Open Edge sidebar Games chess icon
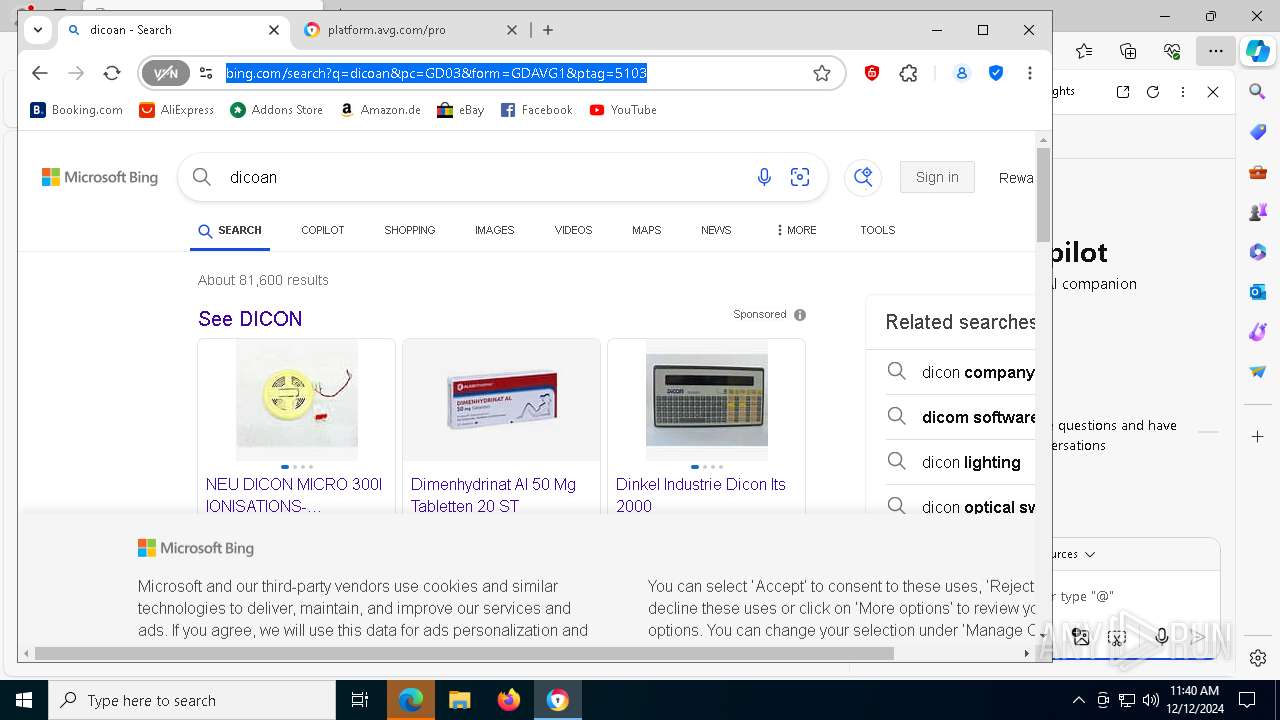Image resolution: width=1280 pixels, height=720 pixels. point(1258,212)
